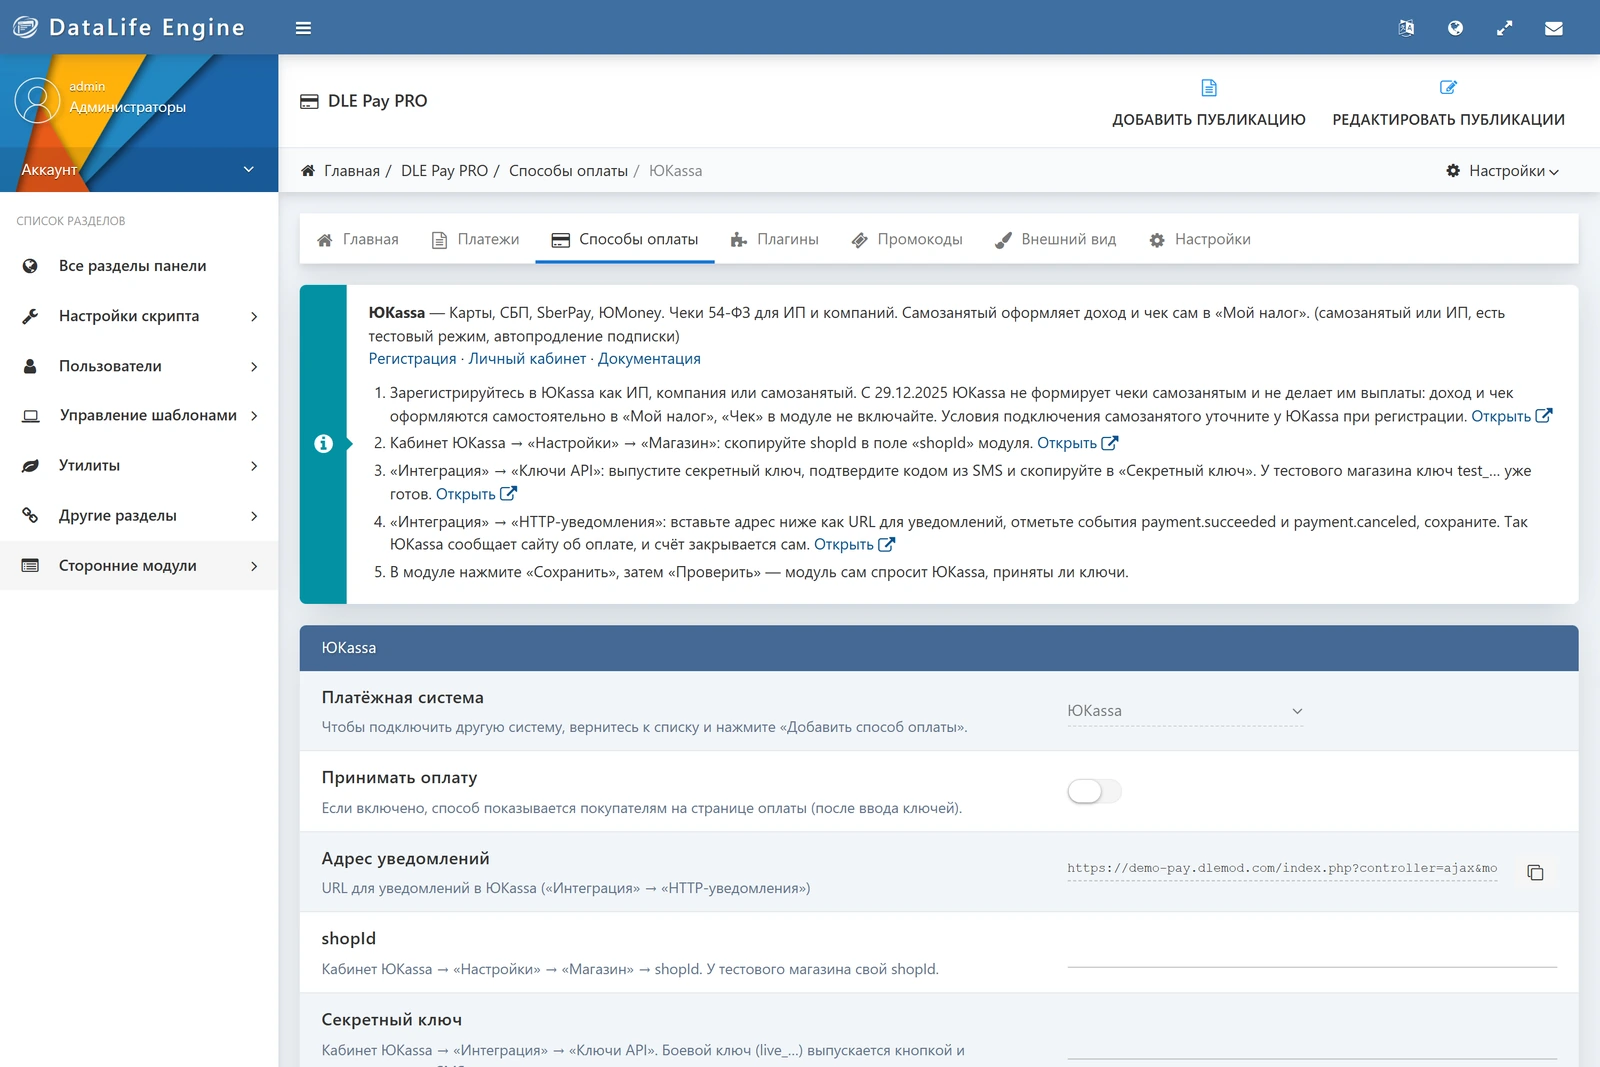Click the external link icon on step 2
Image resolution: width=1600 pixels, height=1067 pixels.
1109,443
